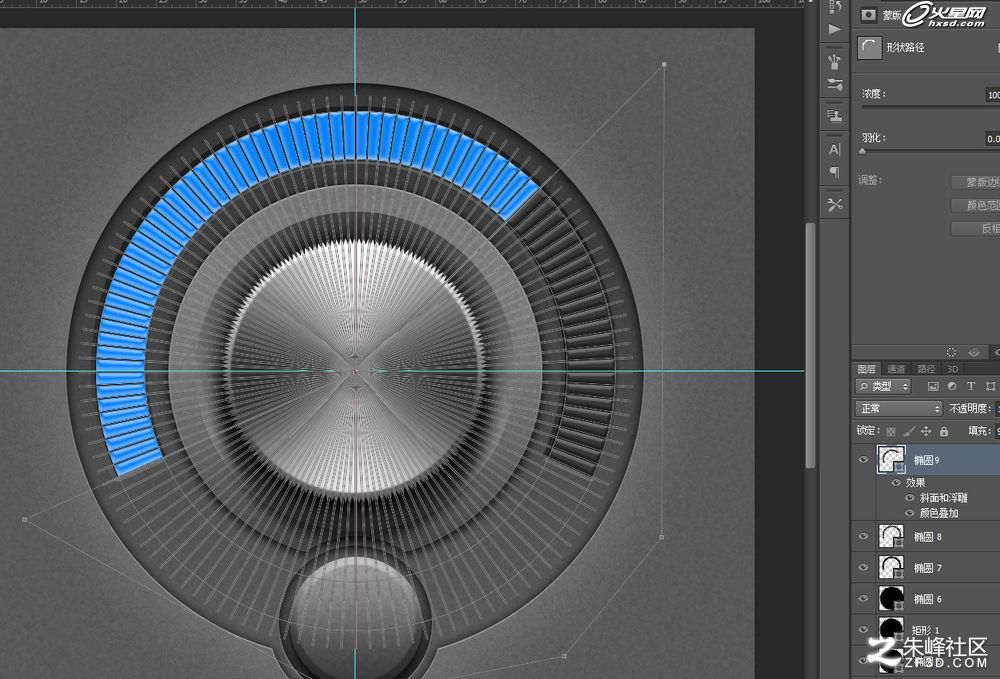
Task: Click the 羽化 value field
Action: pyautogui.click(x=993, y=138)
